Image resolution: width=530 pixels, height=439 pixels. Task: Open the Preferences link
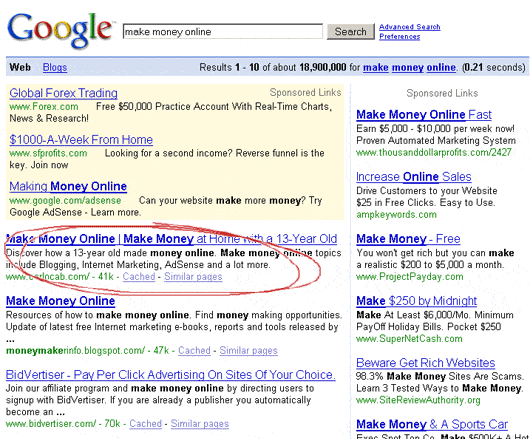click(400, 36)
